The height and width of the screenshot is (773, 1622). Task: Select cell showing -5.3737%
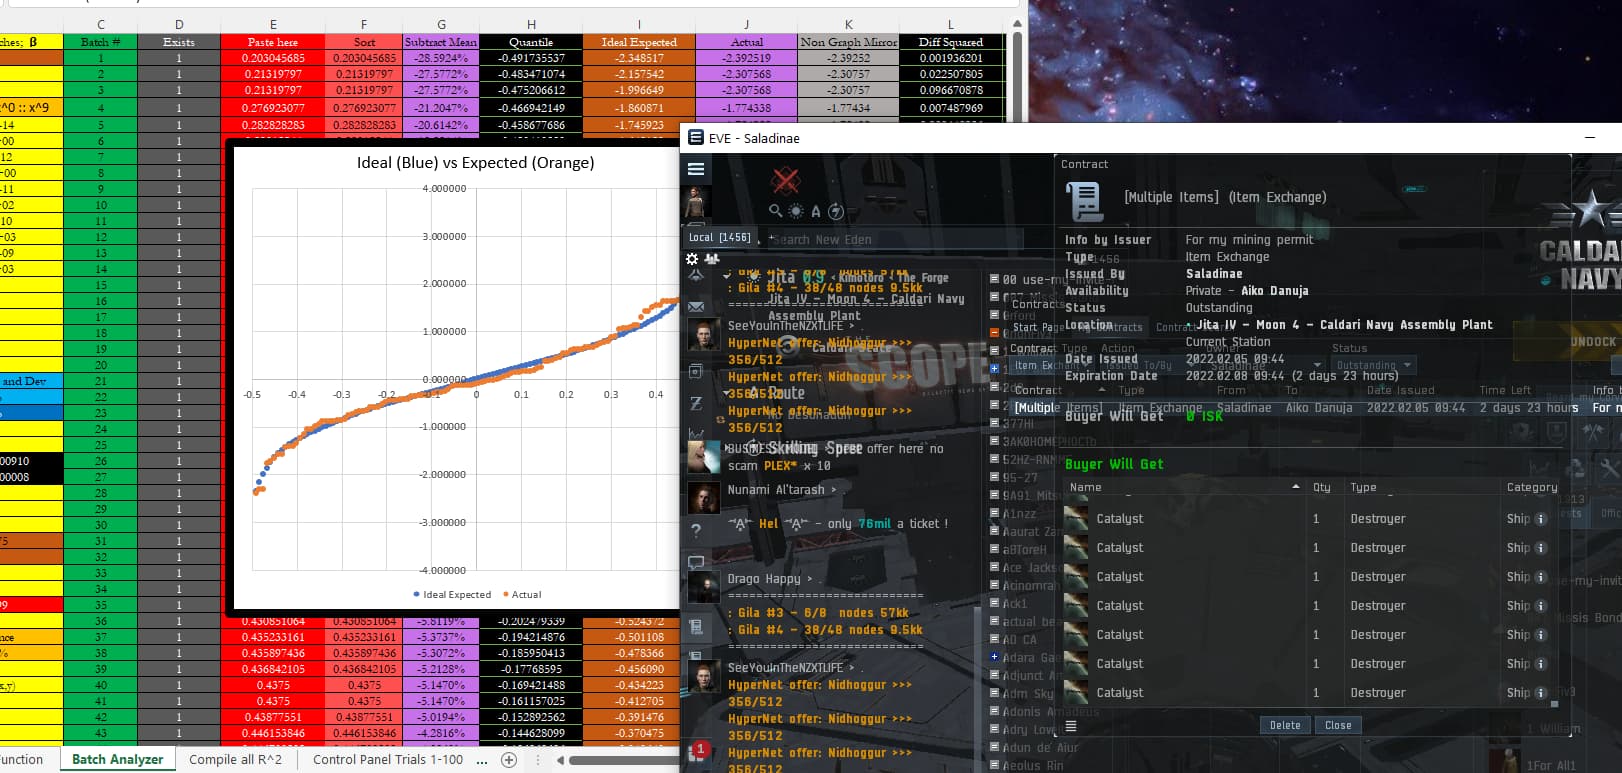tap(440, 637)
